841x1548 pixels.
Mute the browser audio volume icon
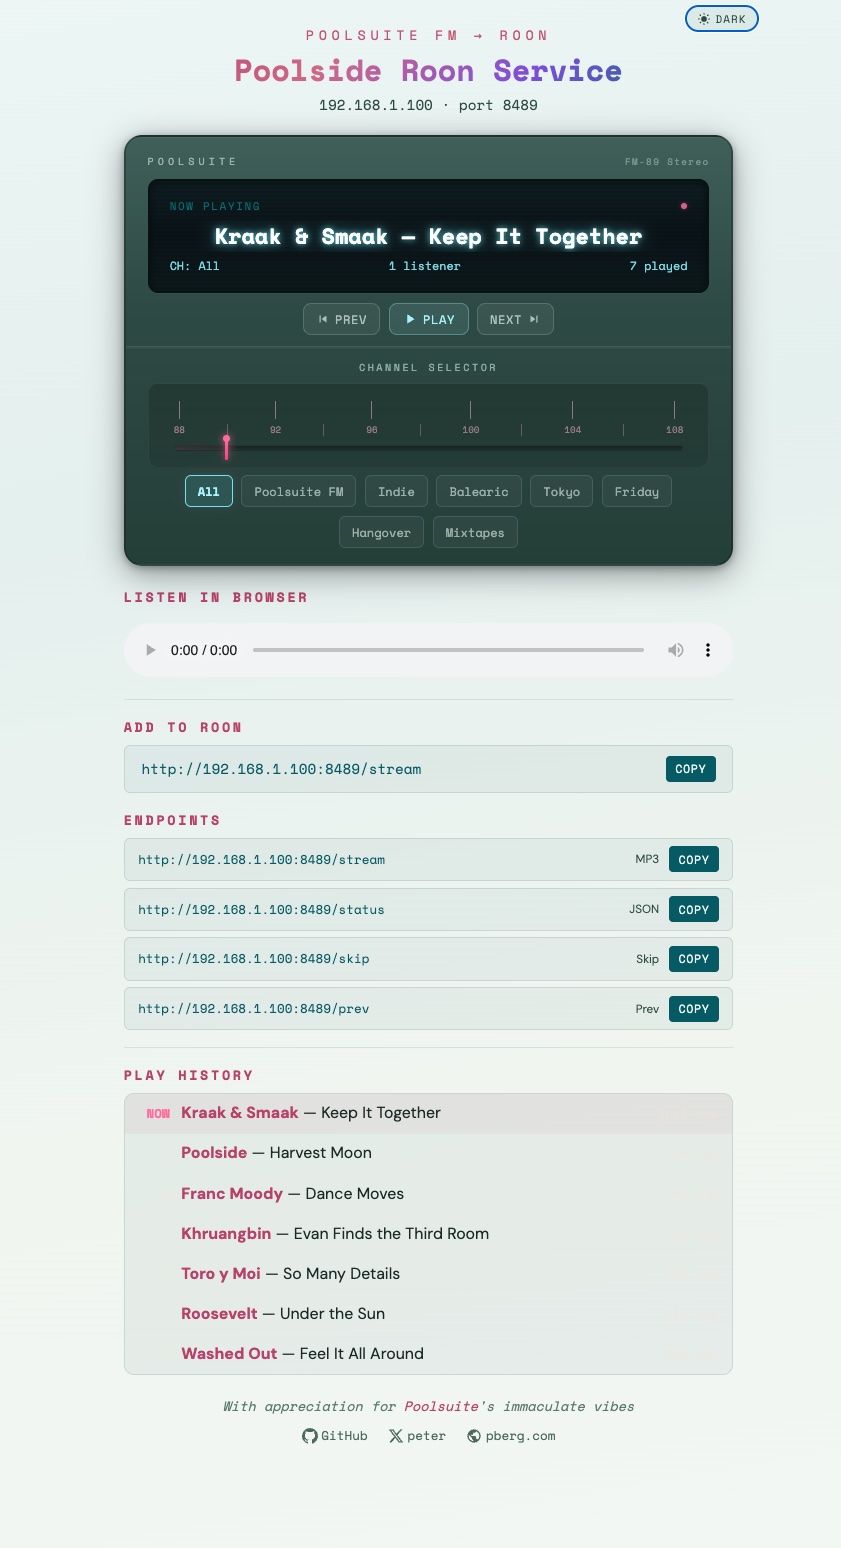(x=676, y=650)
